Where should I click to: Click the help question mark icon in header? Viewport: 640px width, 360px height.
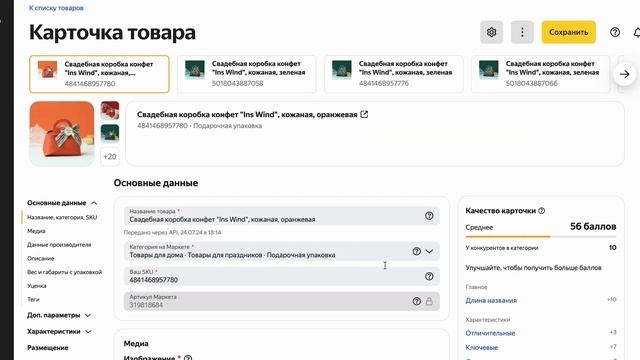tap(615, 32)
